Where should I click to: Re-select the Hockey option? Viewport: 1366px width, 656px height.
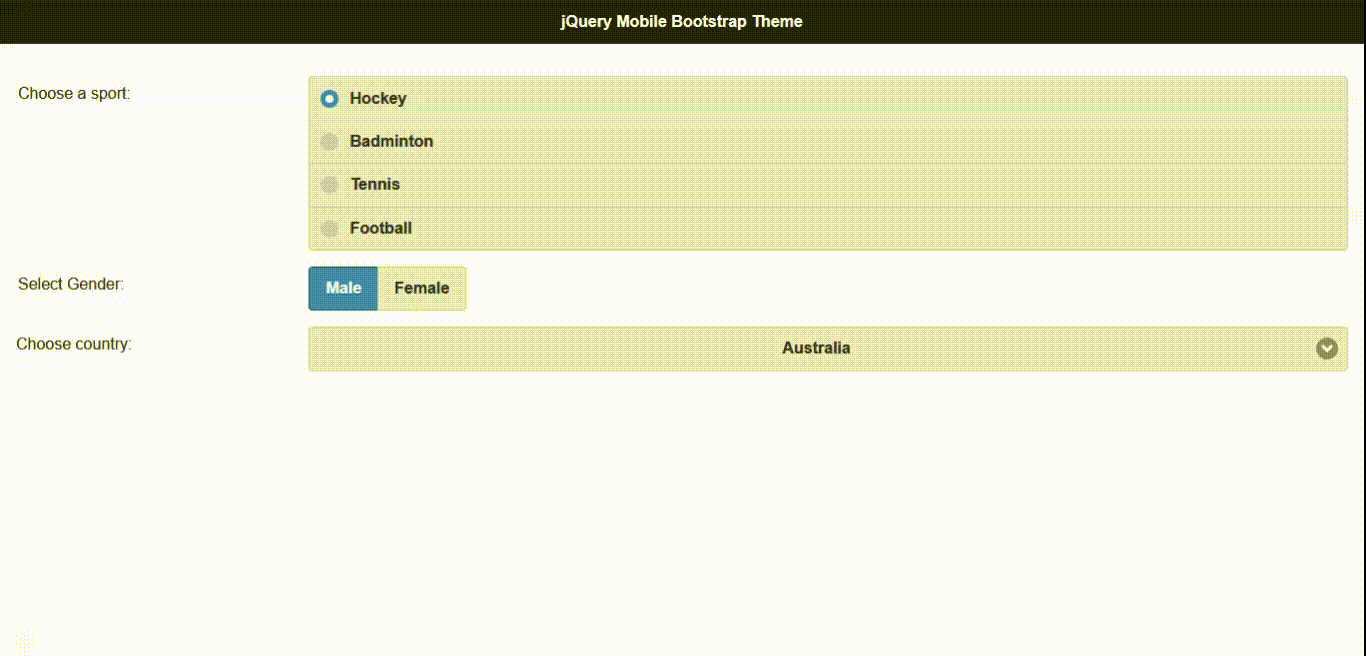(x=377, y=98)
